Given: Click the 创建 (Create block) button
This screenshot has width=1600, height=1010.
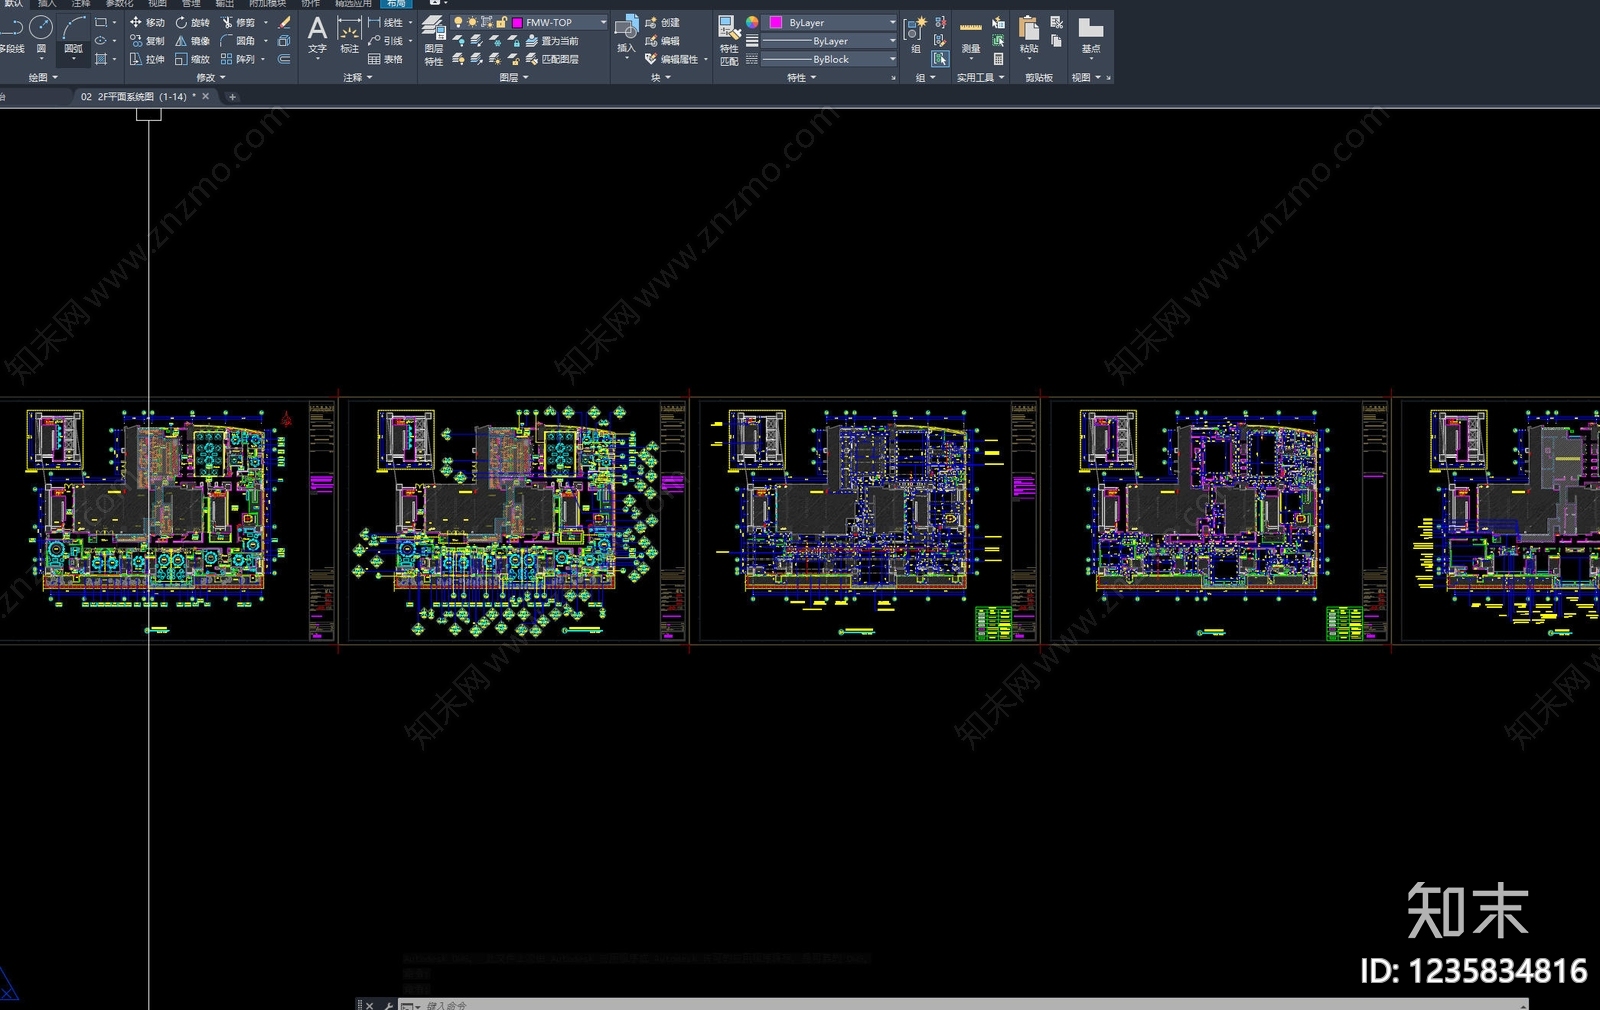Looking at the screenshot, I should [x=663, y=22].
